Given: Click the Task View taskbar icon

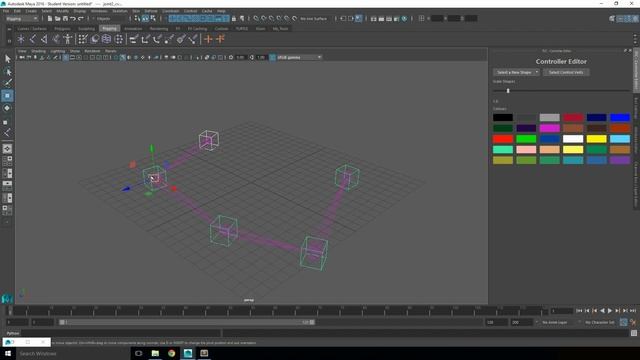Looking at the screenshot, I should 138,353.
